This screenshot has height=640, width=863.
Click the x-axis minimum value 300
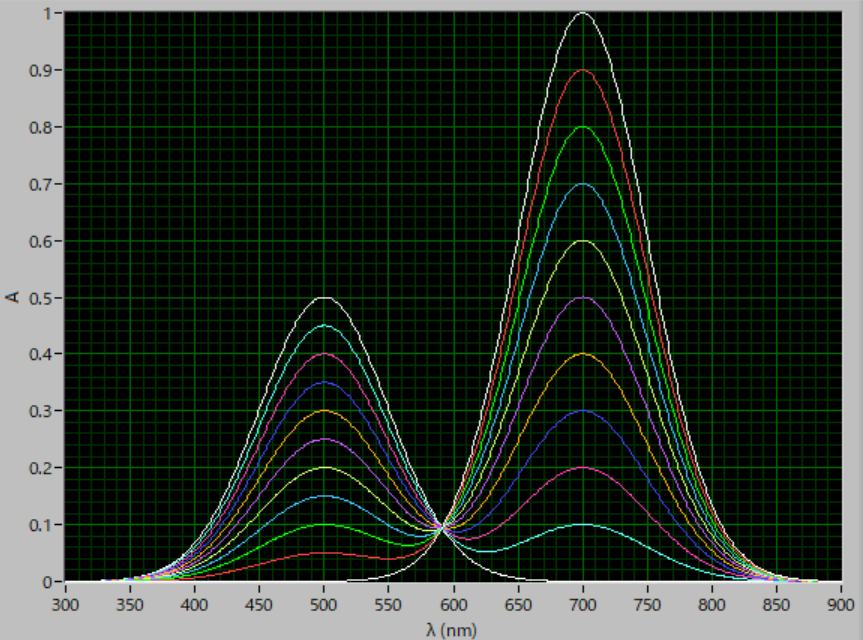(65, 604)
